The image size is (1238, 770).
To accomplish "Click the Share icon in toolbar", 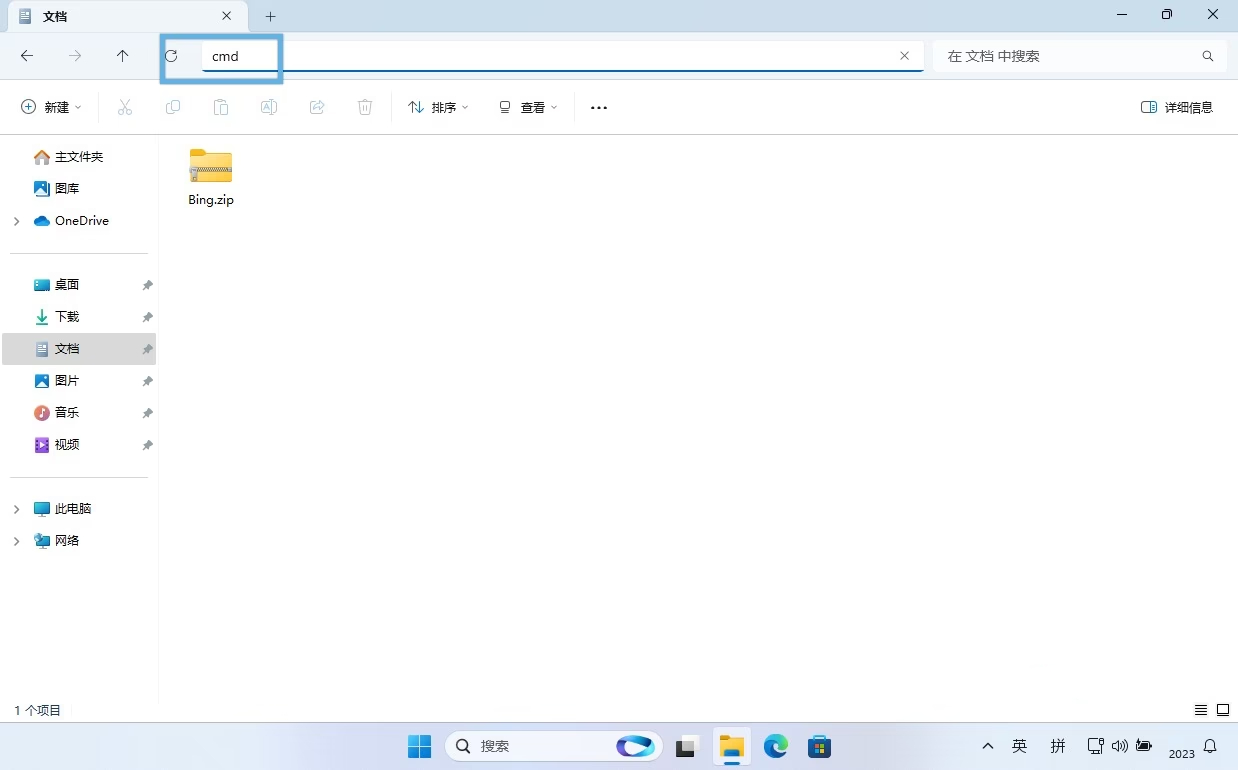I will pos(317,107).
